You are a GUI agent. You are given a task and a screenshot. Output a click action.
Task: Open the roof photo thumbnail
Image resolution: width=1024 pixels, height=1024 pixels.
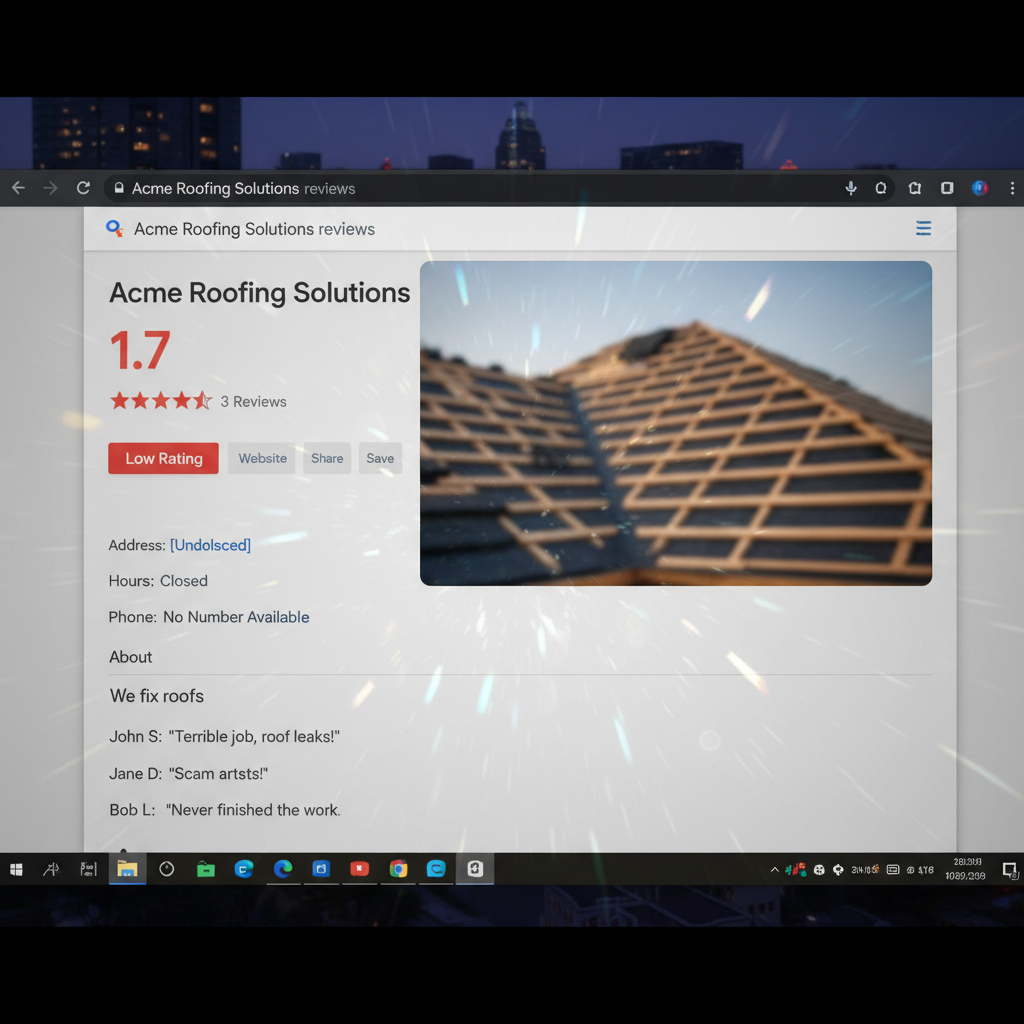[x=675, y=423]
